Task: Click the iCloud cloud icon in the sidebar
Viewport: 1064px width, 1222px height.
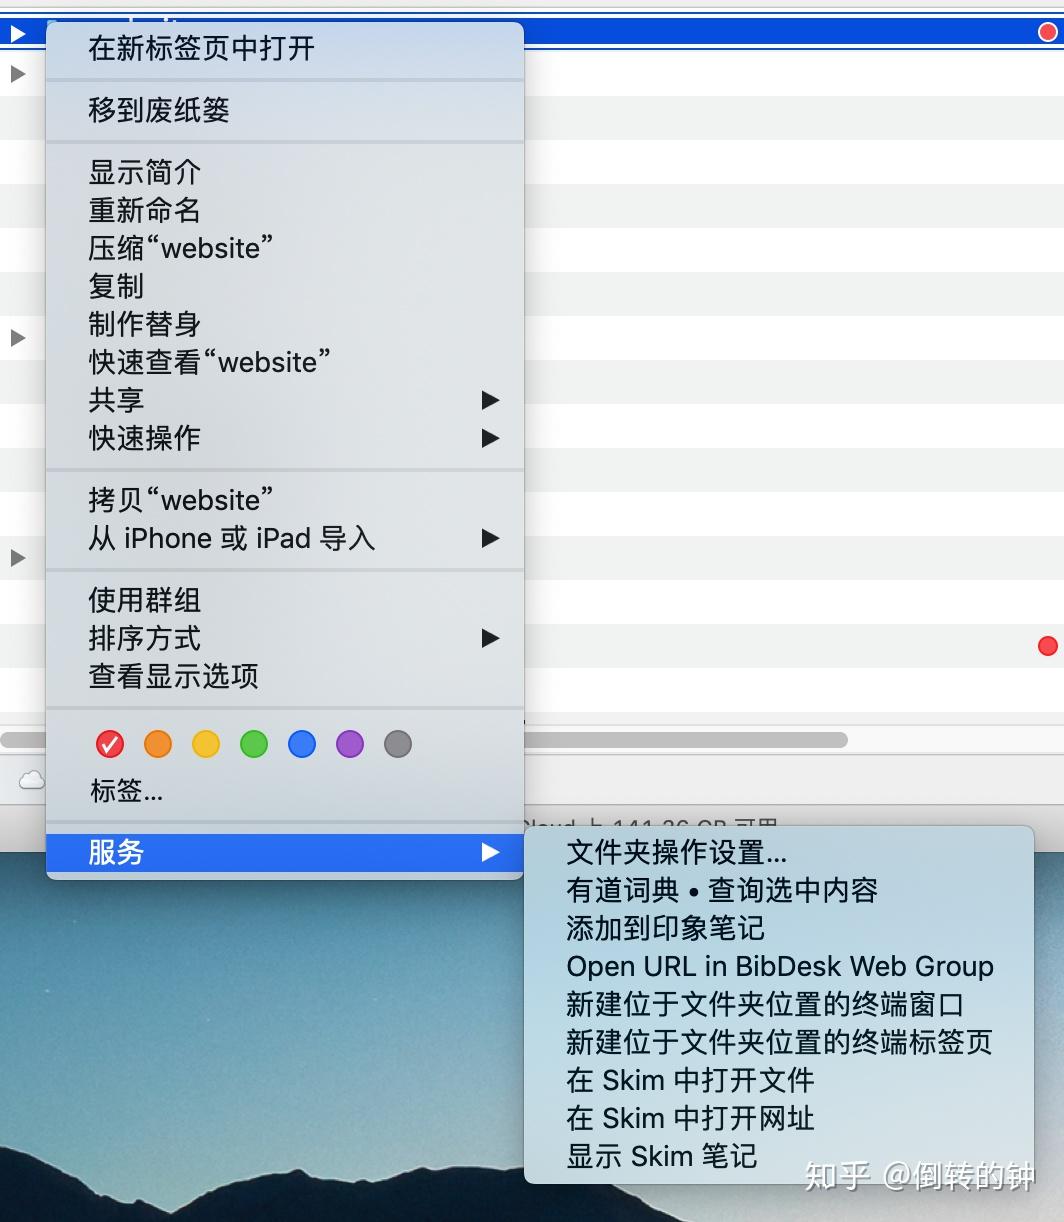Action: 30,779
